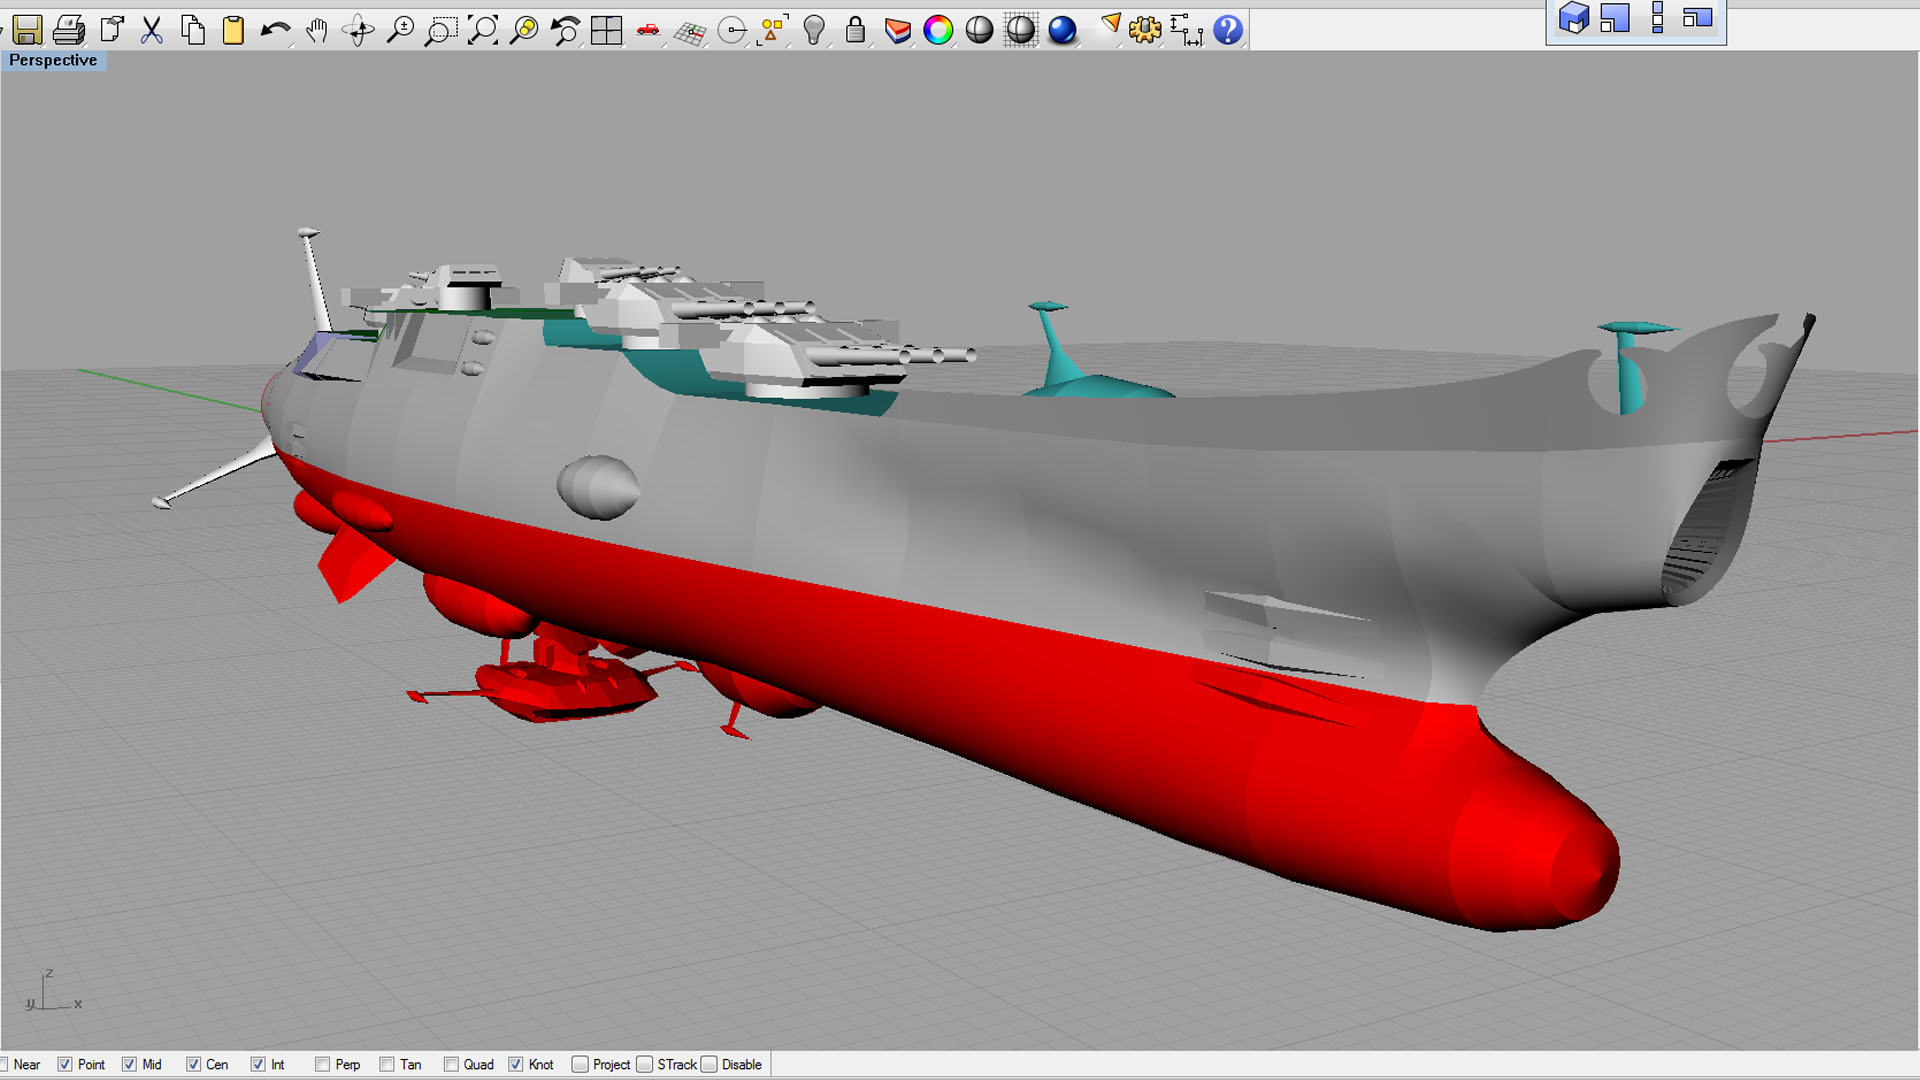The image size is (1920, 1080).
Task: Open the Object Snap circle icon
Action: pos(732,30)
